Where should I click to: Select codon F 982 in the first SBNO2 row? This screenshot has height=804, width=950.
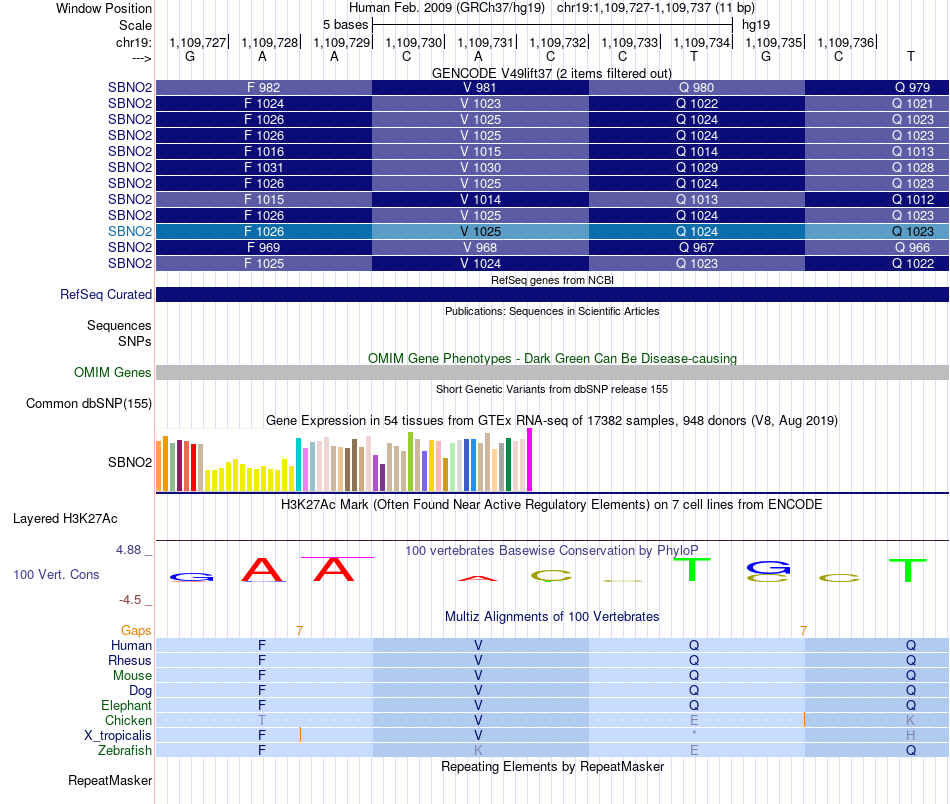pyautogui.click(x=264, y=87)
